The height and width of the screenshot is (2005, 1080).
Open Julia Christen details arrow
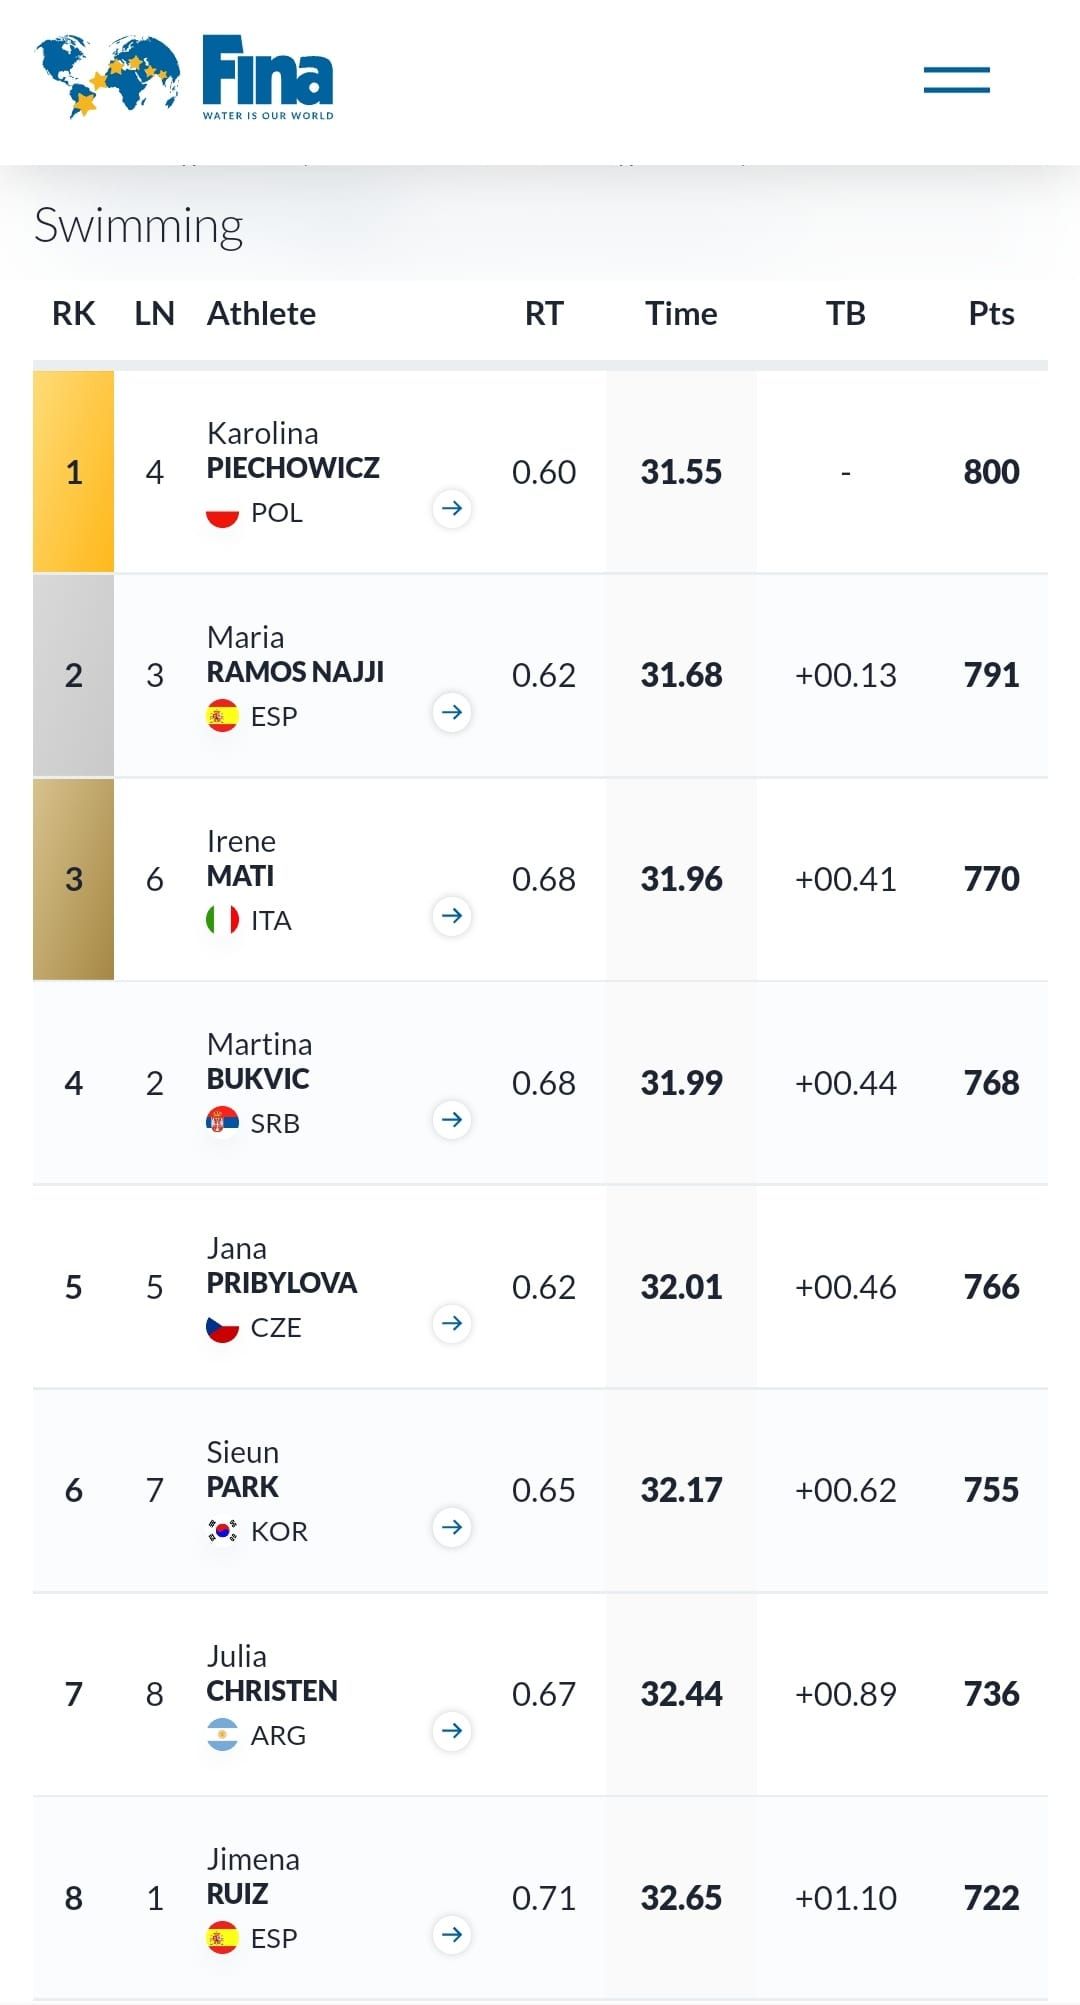tap(452, 1731)
